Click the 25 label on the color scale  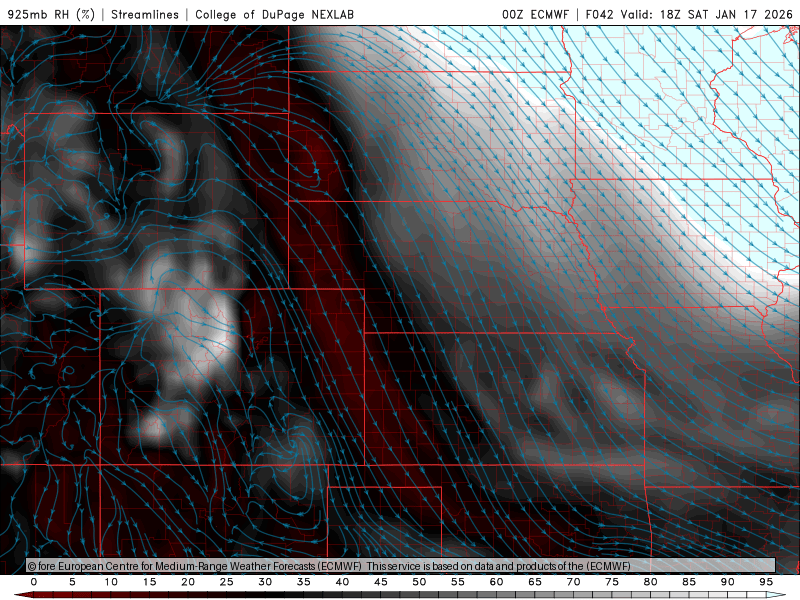click(227, 582)
